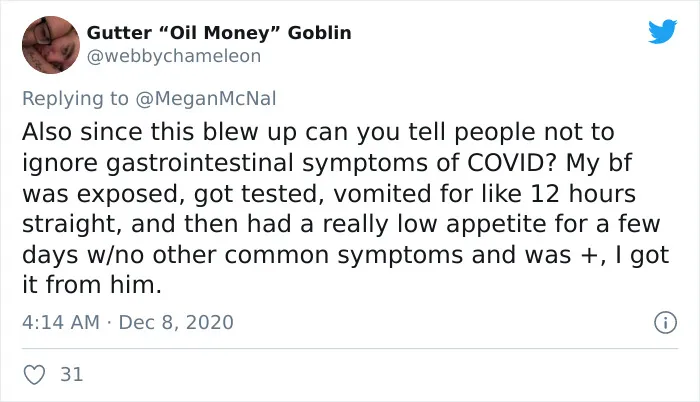700x402 pixels.
Task: Click the final line "it from him."
Action: tap(92, 285)
